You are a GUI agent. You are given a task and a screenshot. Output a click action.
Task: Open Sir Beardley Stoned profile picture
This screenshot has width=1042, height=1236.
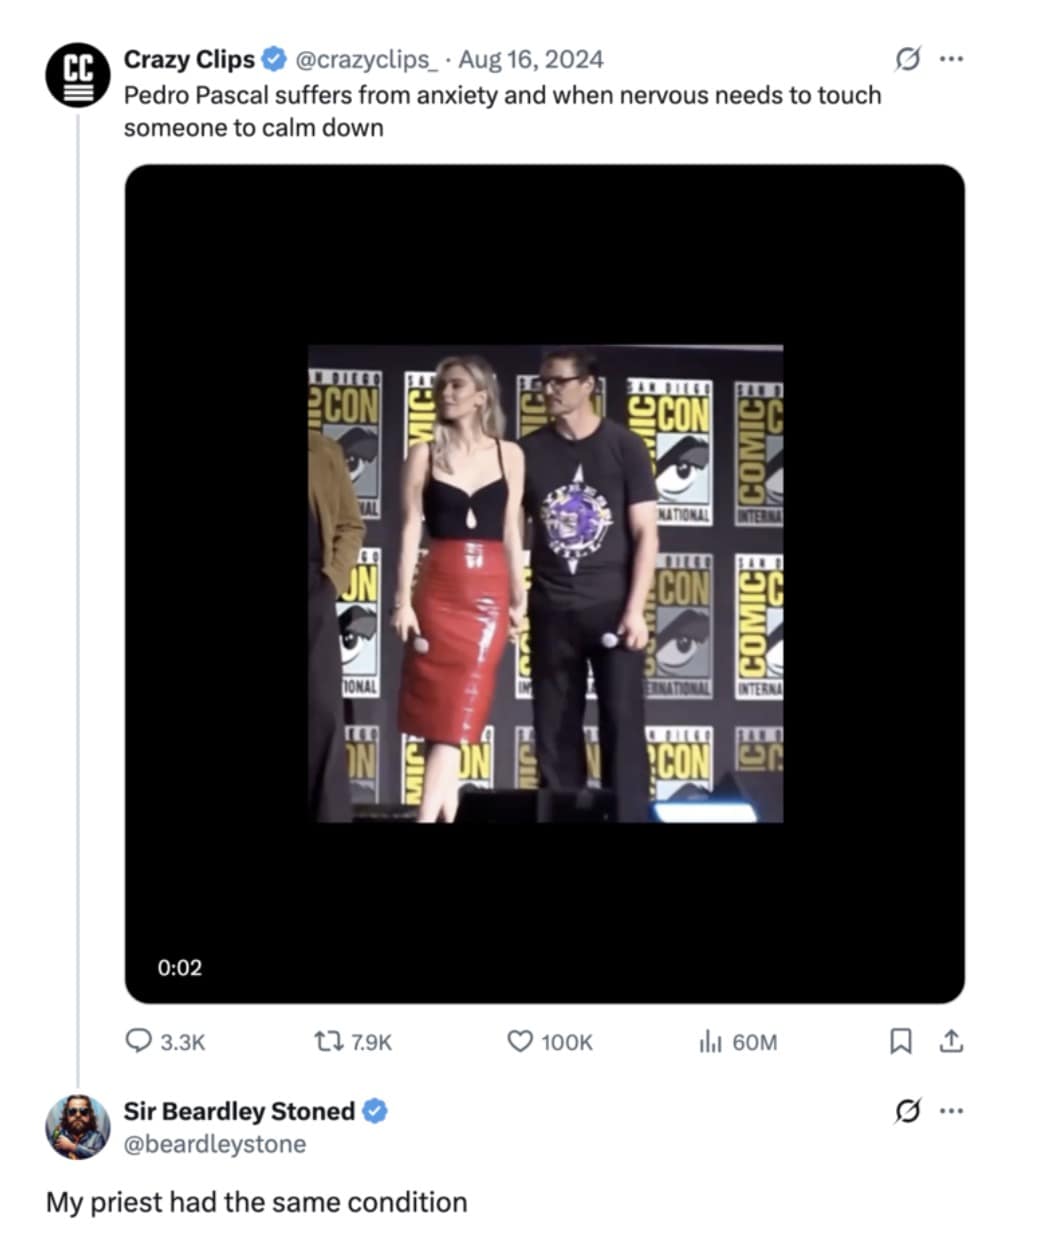(x=77, y=1127)
